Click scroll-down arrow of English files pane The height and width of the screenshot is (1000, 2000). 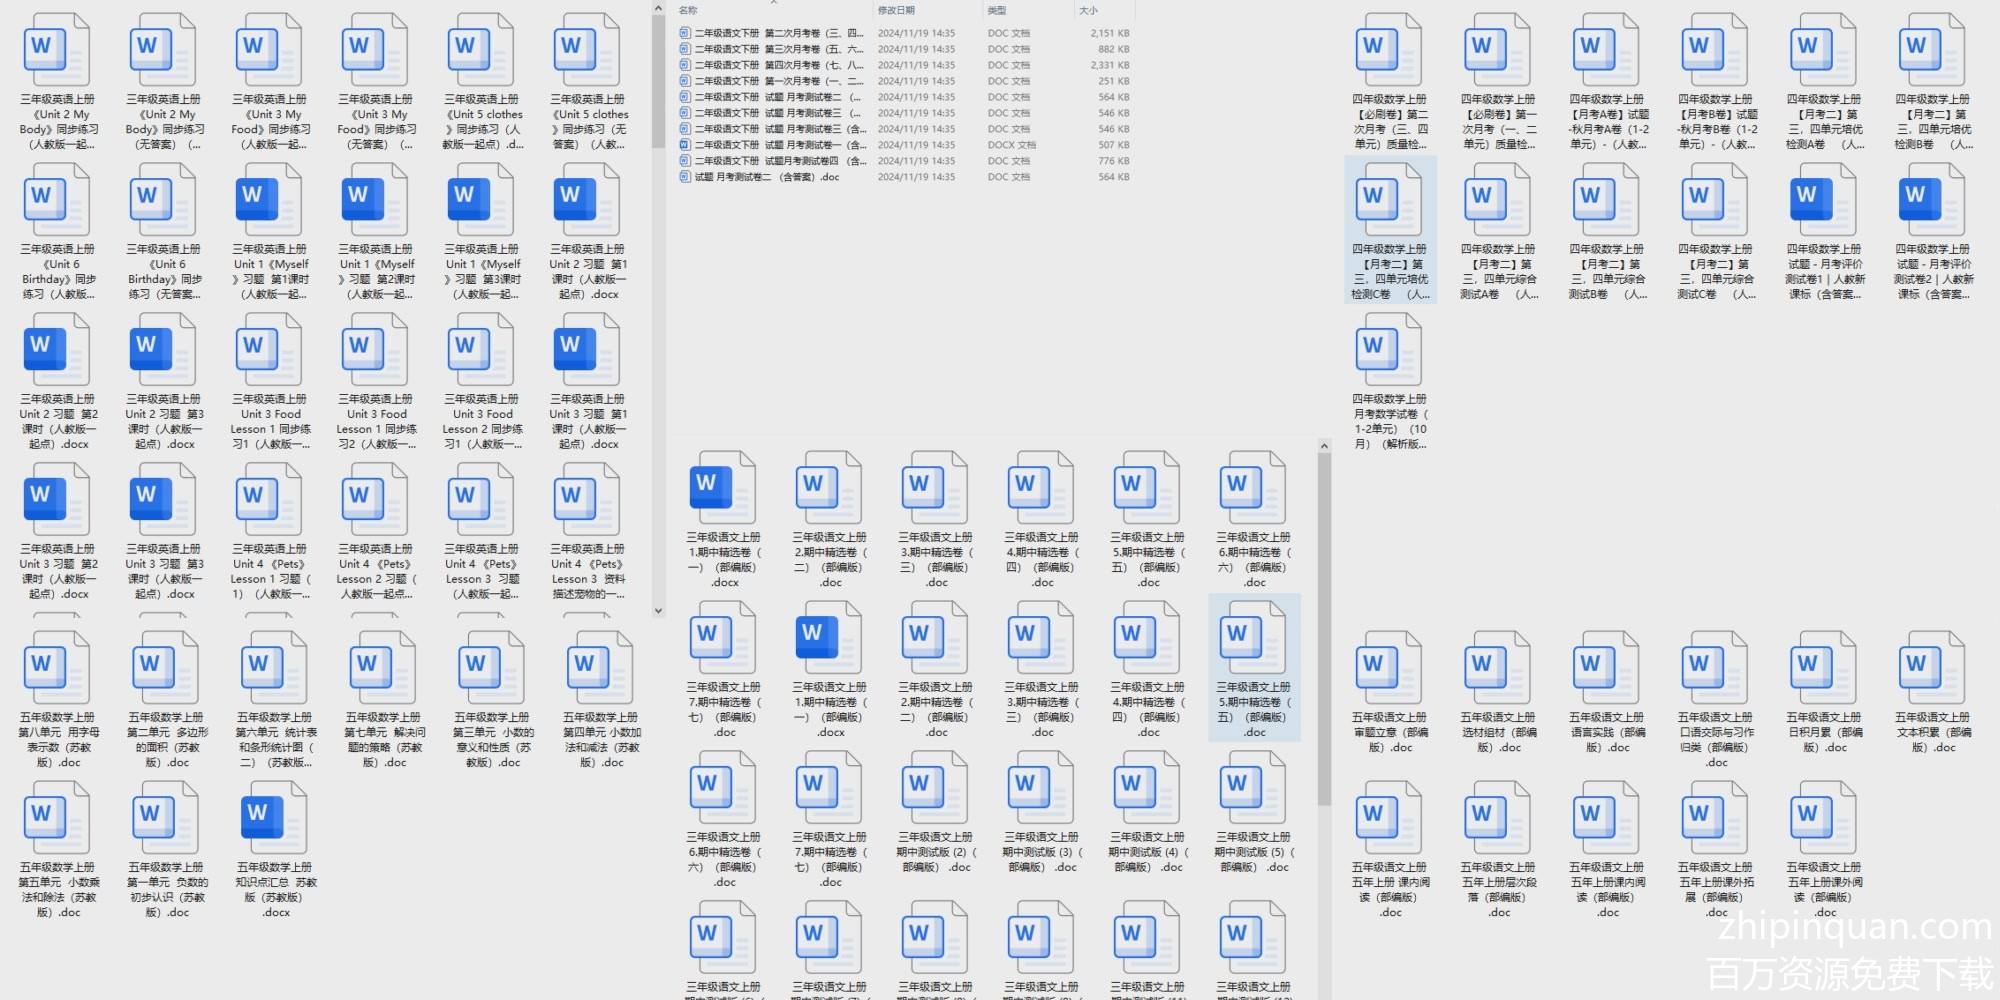click(658, 610)
